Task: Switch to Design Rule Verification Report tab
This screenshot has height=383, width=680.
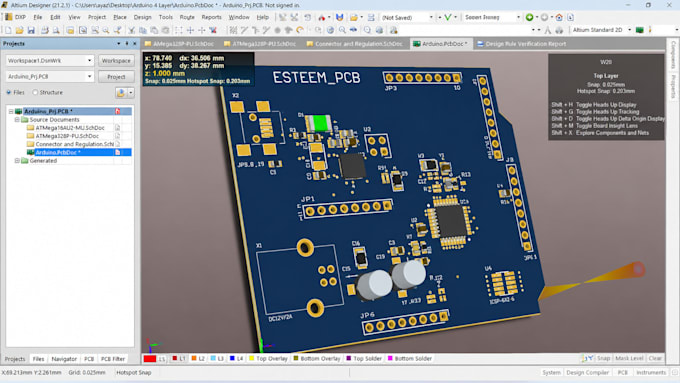Action: pyautogui.click(x=521, y=44)
